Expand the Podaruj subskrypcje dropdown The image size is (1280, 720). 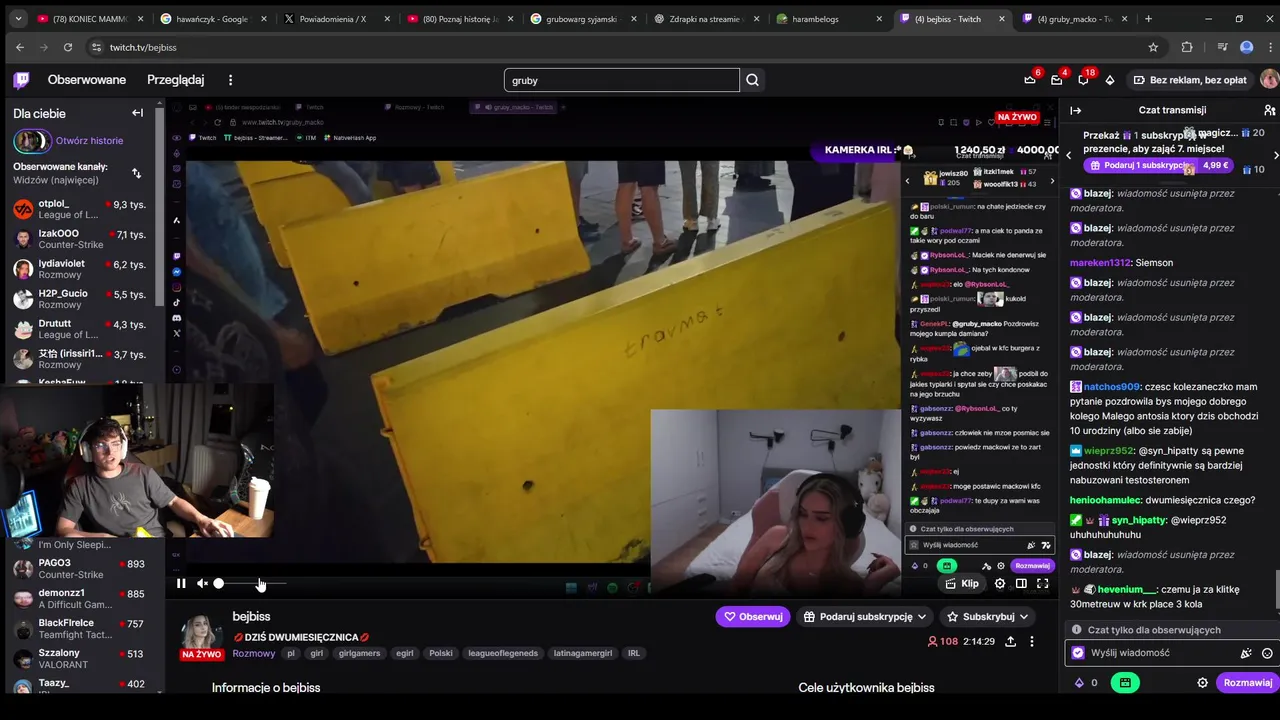coord(865,616)
